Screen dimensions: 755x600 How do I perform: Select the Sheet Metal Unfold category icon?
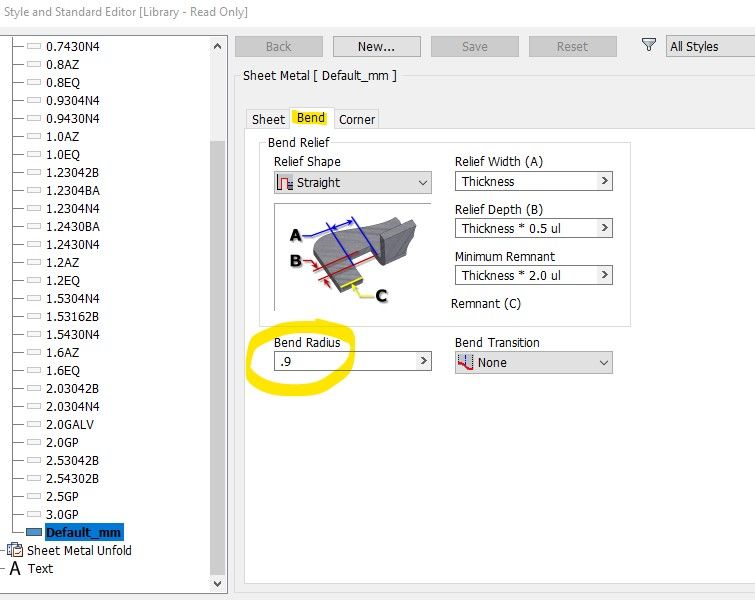pyautogui.click(x=15, y=550)
